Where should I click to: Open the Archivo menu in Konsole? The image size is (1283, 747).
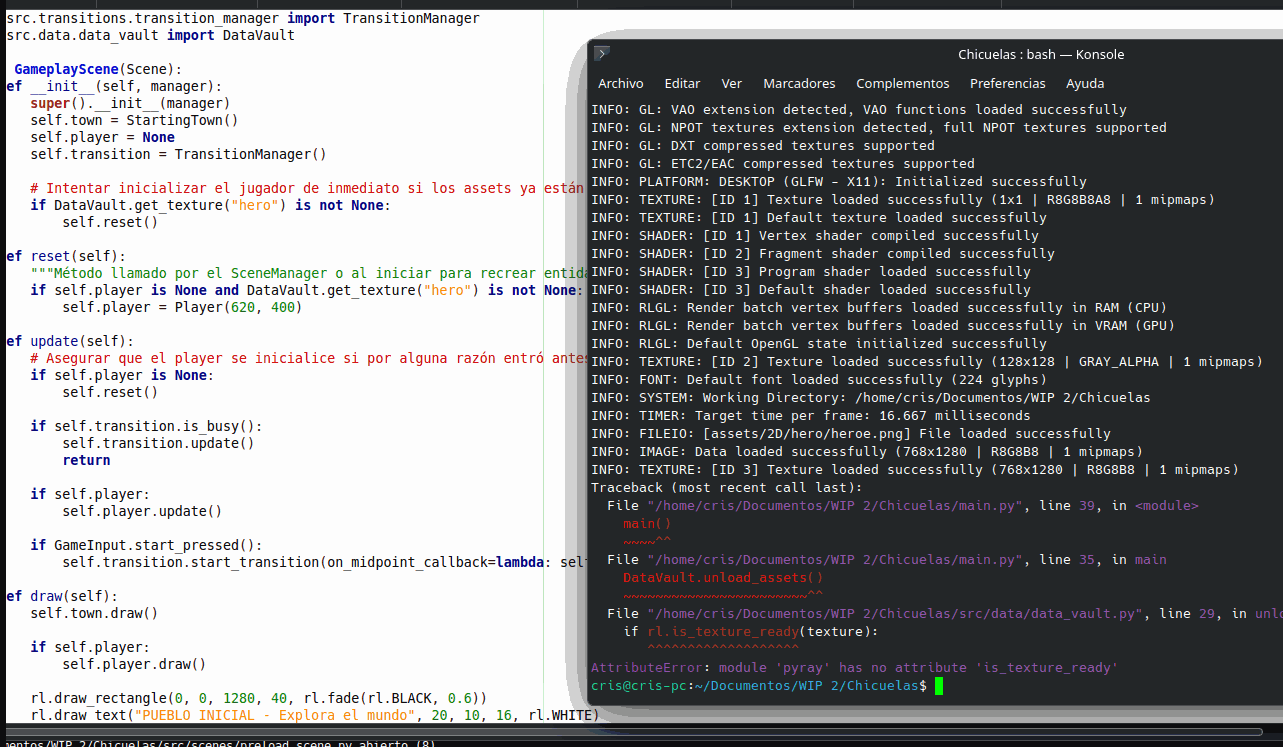[620, 84]
